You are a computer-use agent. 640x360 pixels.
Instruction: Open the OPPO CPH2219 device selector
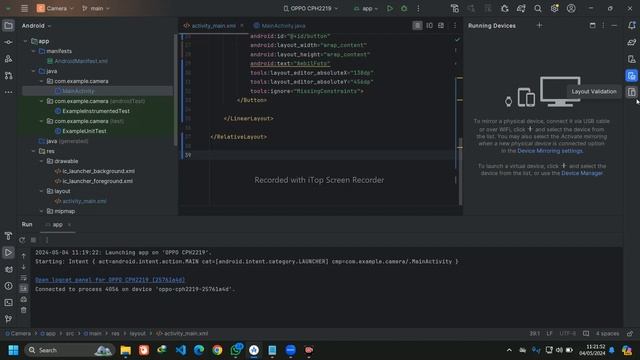[x=311, y=8]
